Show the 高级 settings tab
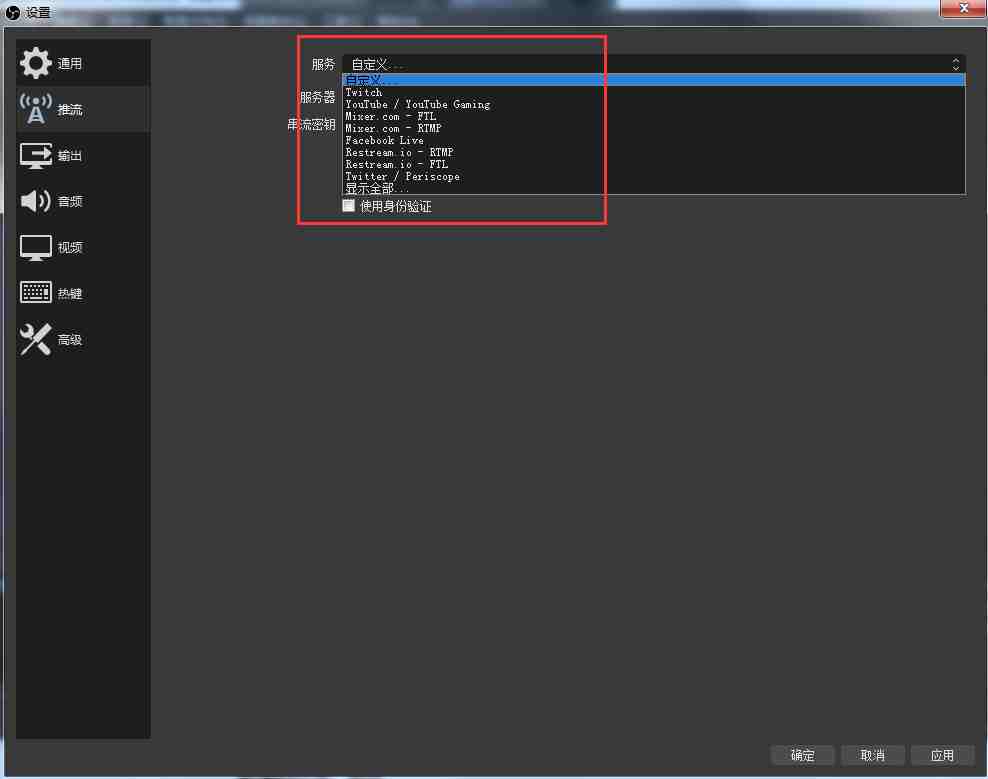Screen dimensions: 988x779 [83, 339]
